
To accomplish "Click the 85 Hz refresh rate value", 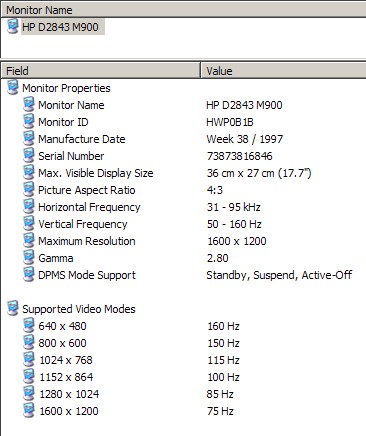I will 220,394.
